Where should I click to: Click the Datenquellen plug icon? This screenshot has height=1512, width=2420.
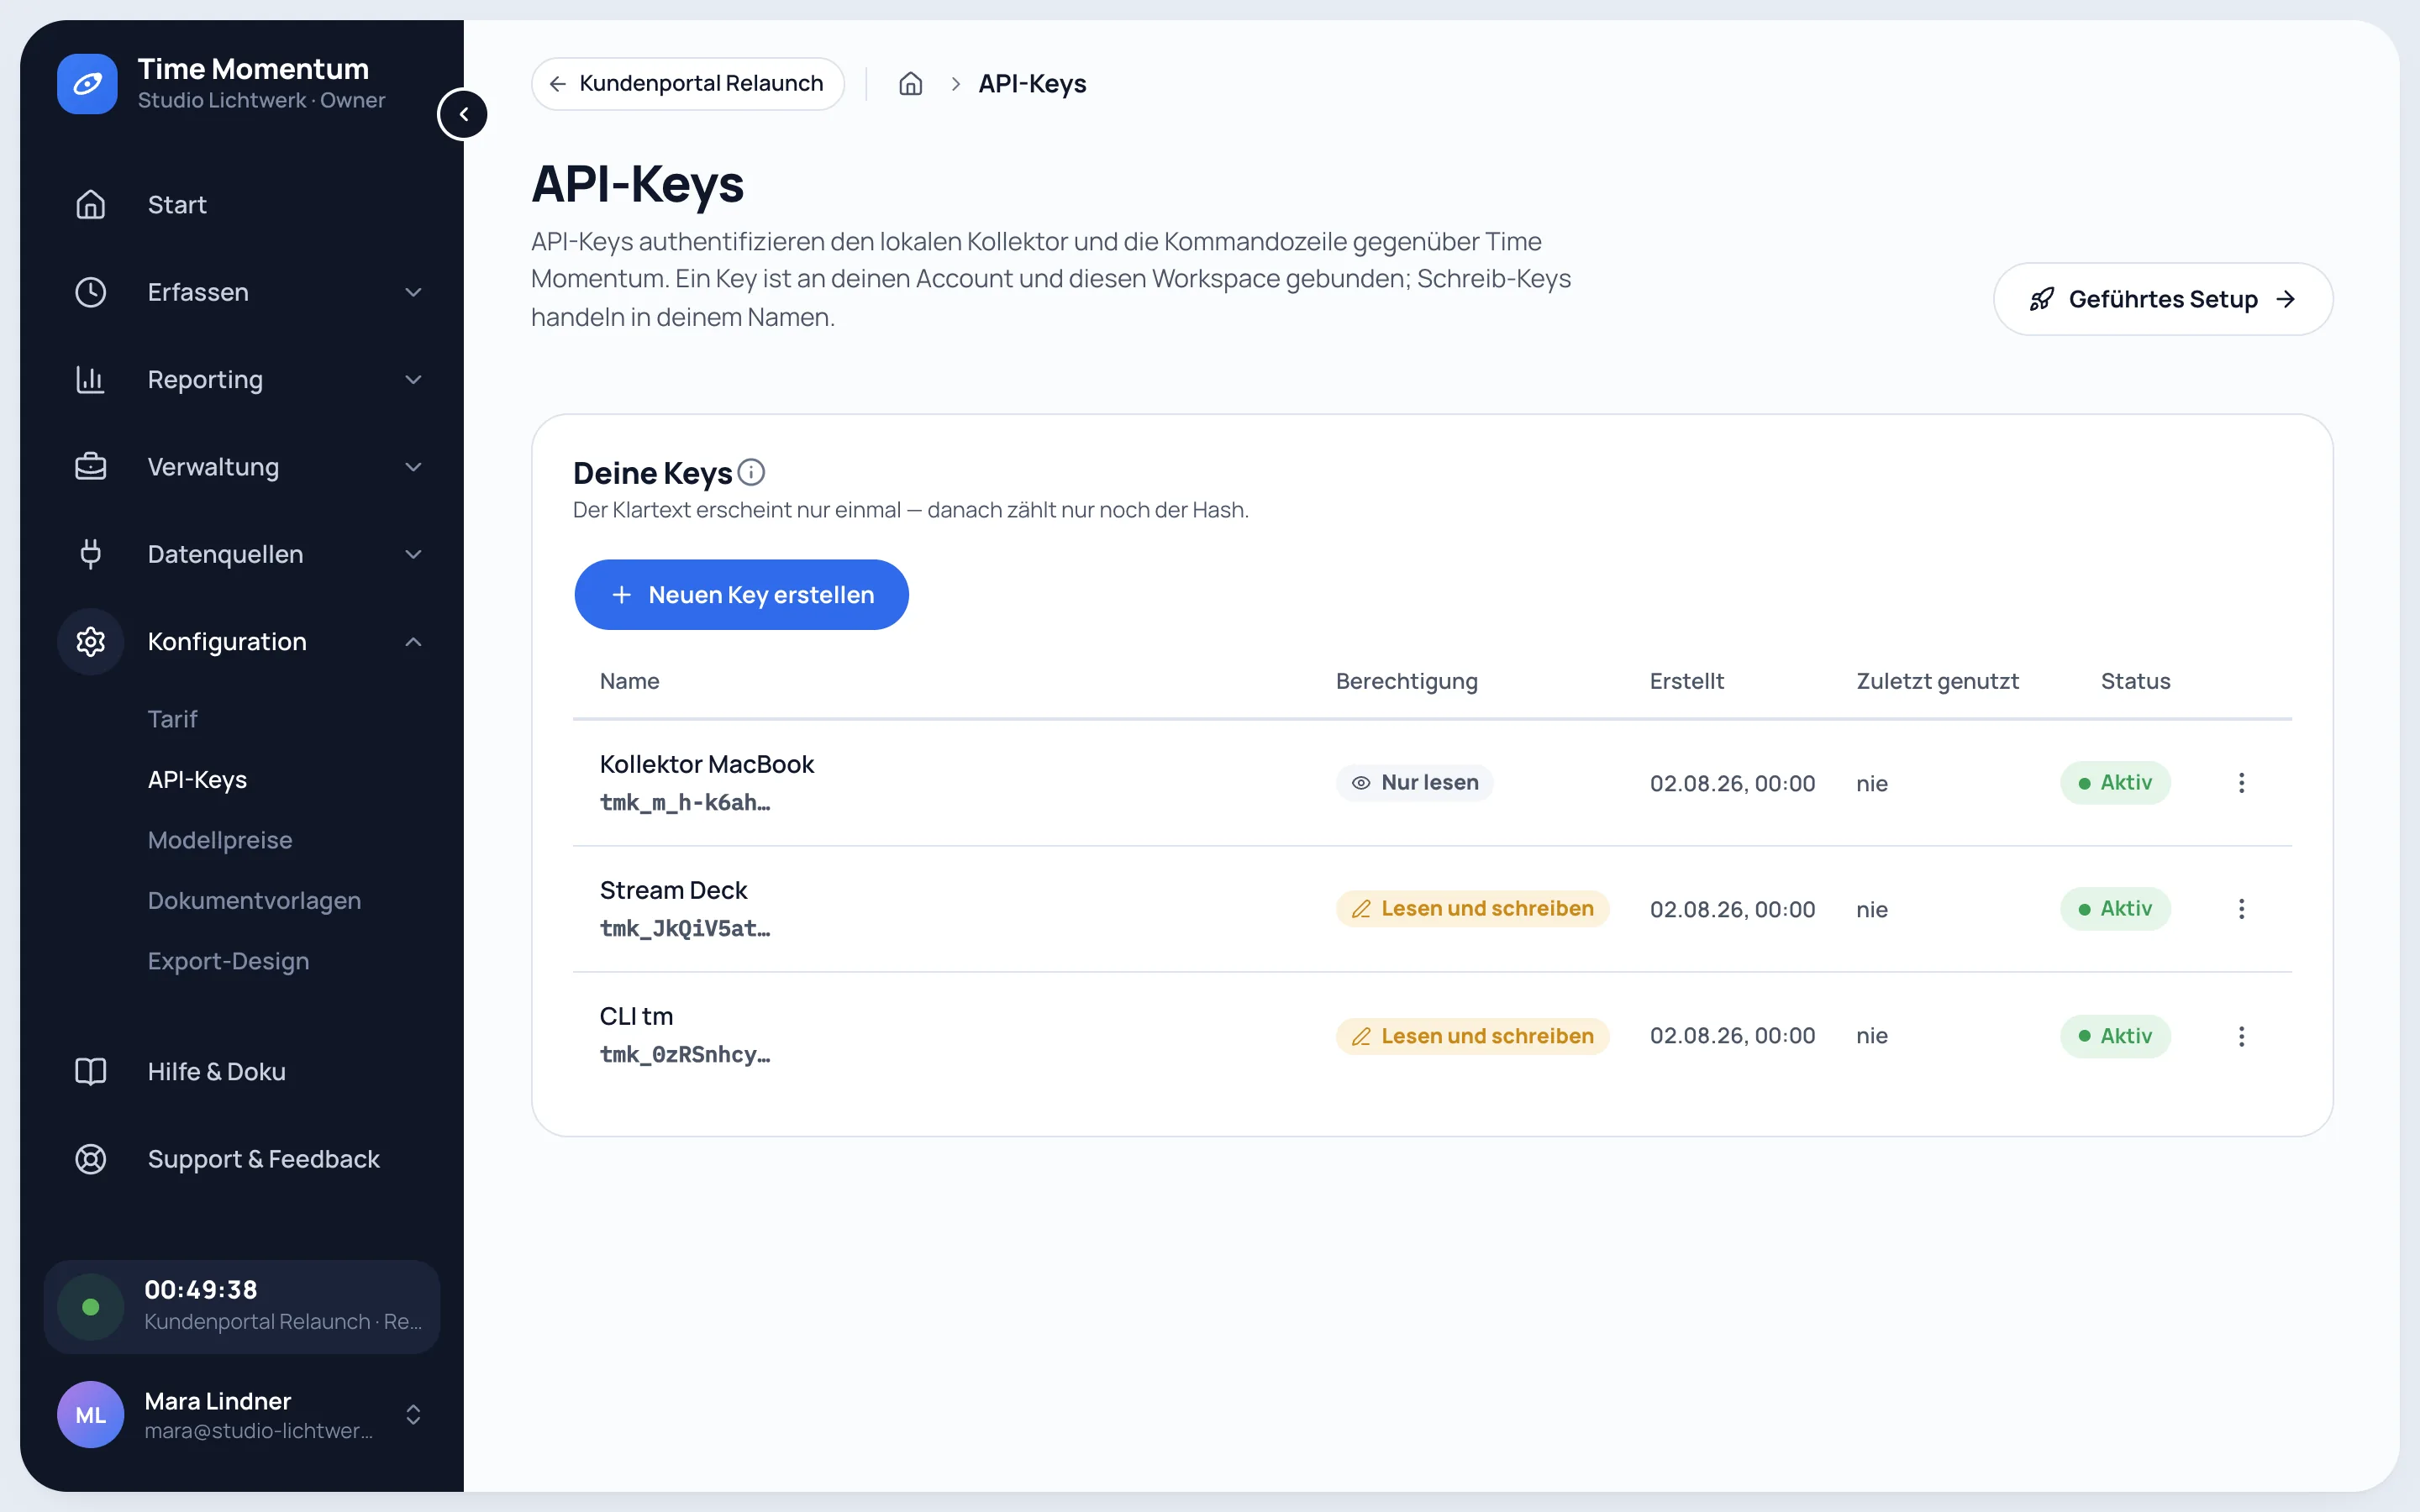coord(91,554)
